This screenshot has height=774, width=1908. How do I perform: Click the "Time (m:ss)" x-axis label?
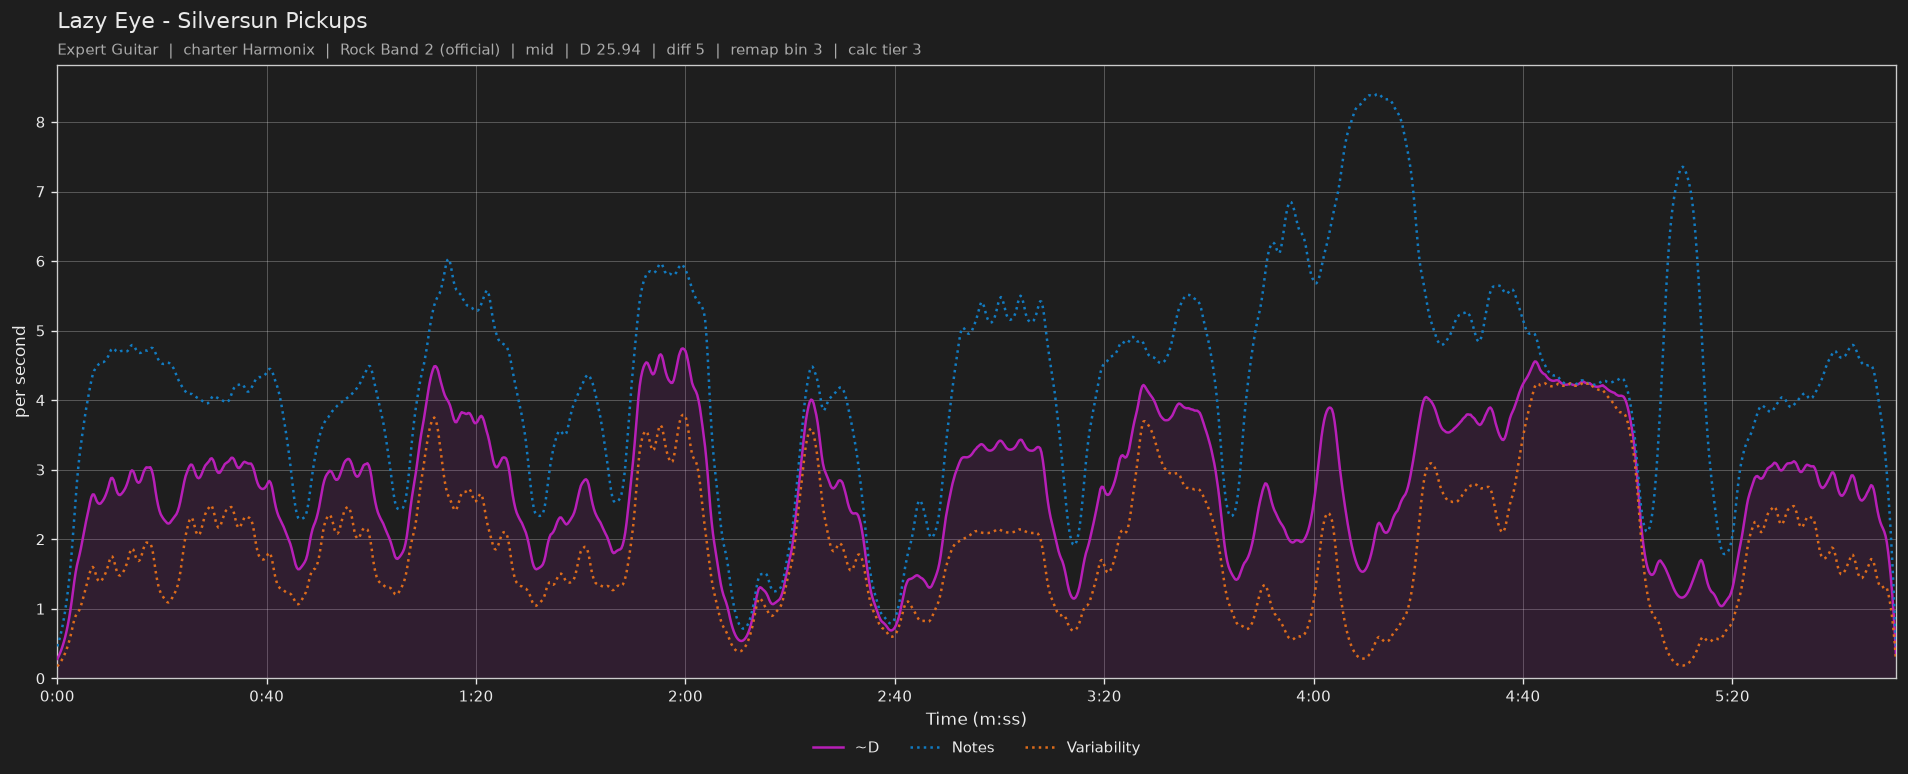976,719
